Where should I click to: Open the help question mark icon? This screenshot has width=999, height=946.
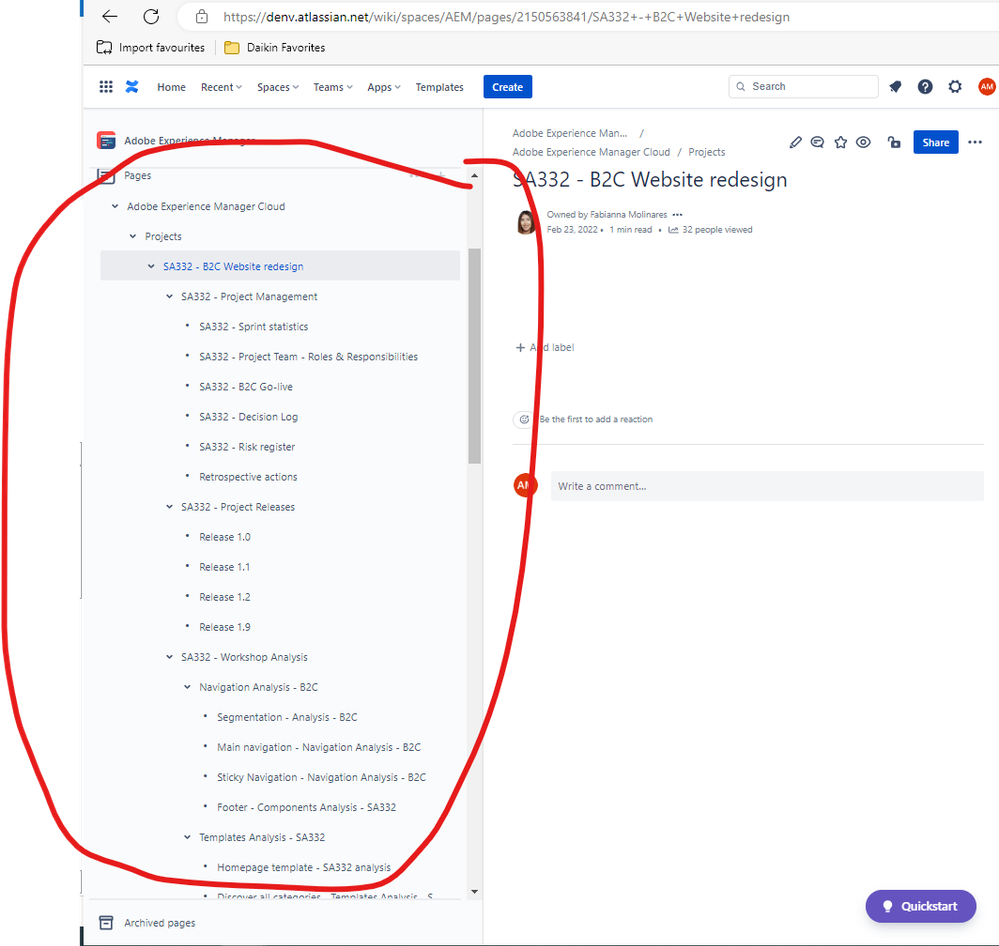925,87
